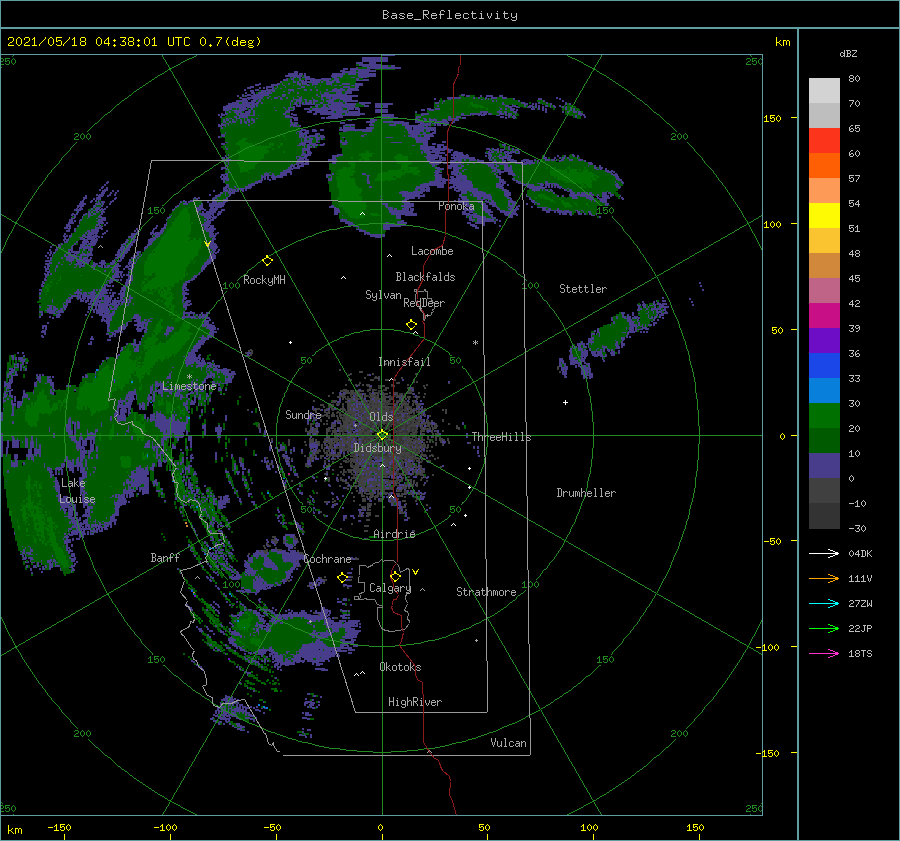Click the Base_Reflectivity title
Image resolution: width=900 pixels, height=841 pixels.
pyautogui.click(x=450, y=15)
